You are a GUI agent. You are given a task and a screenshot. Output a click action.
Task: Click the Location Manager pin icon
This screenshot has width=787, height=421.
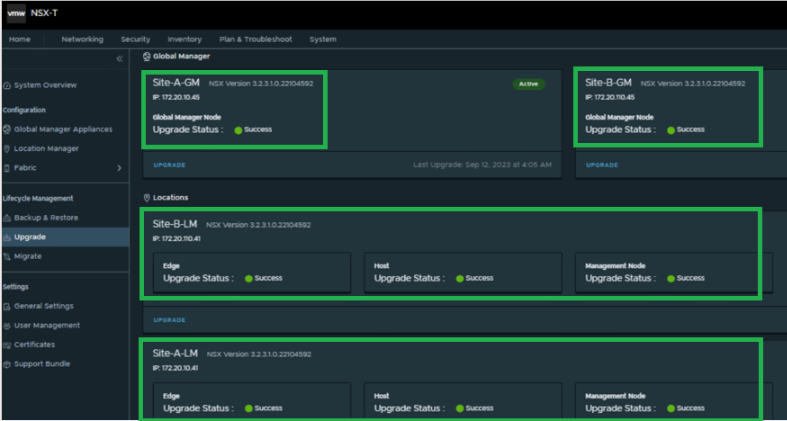(x=7, y=148)
